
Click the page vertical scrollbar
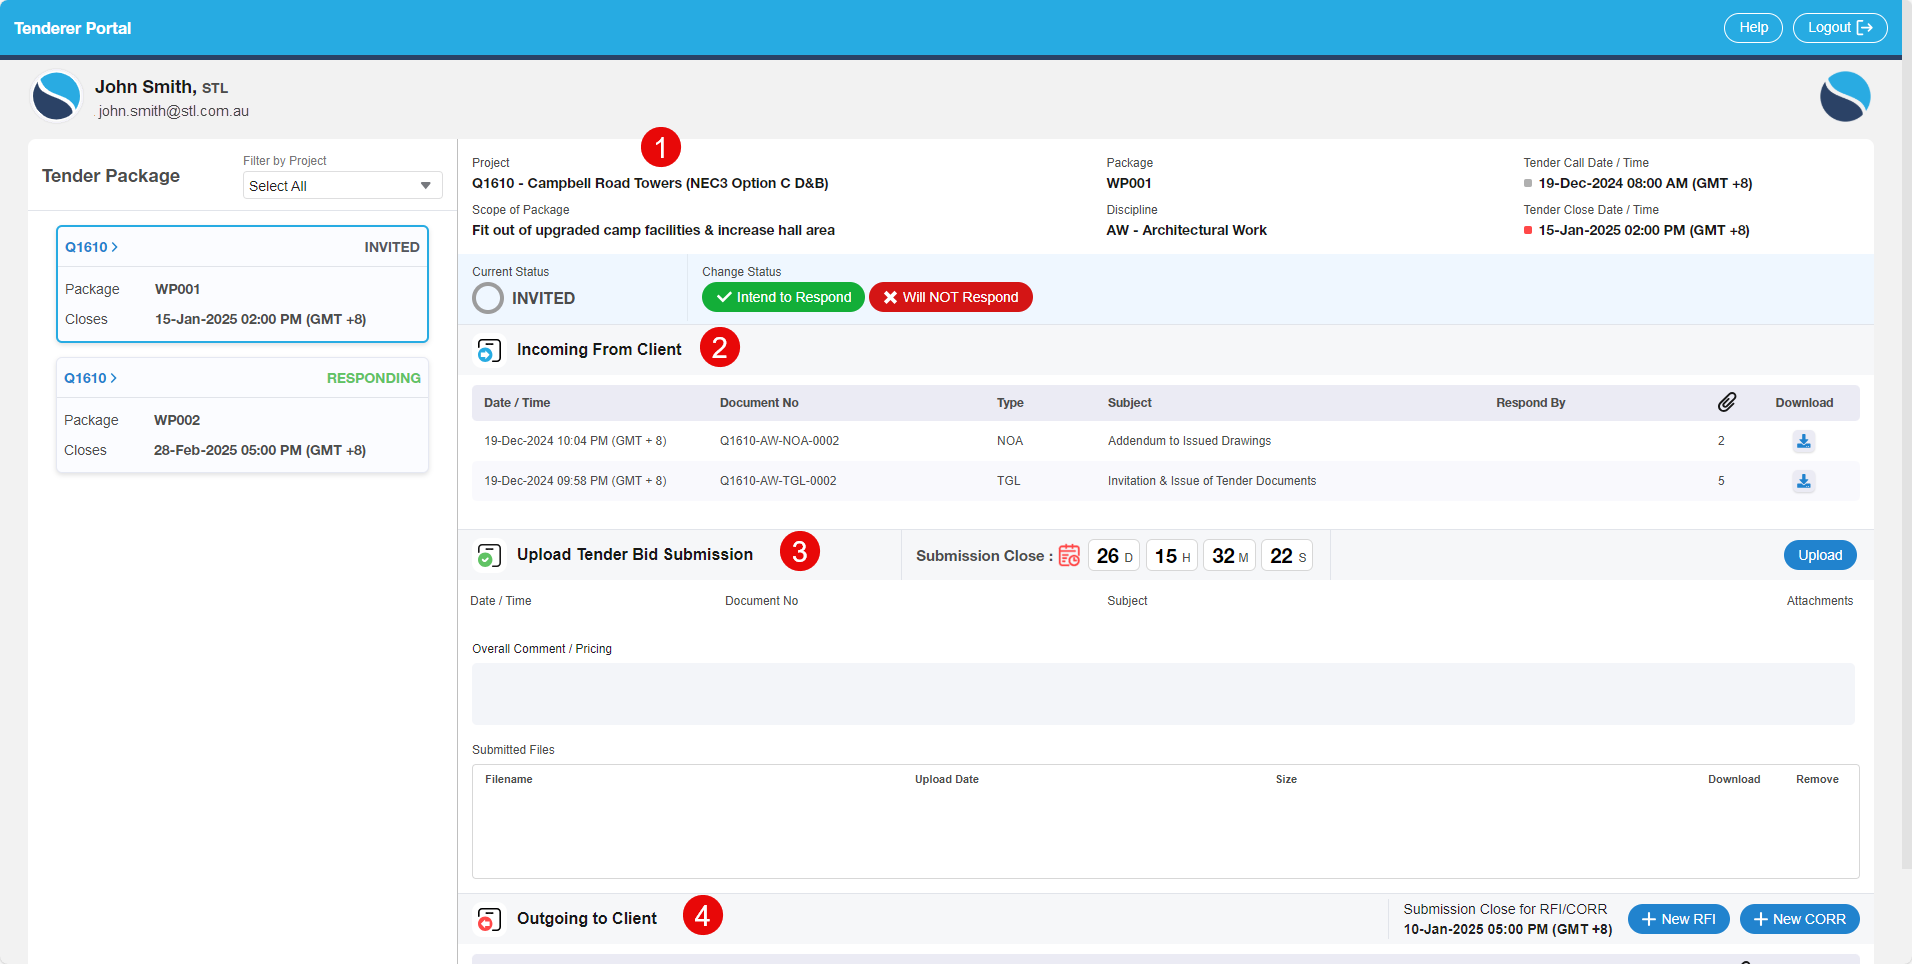1907,434
